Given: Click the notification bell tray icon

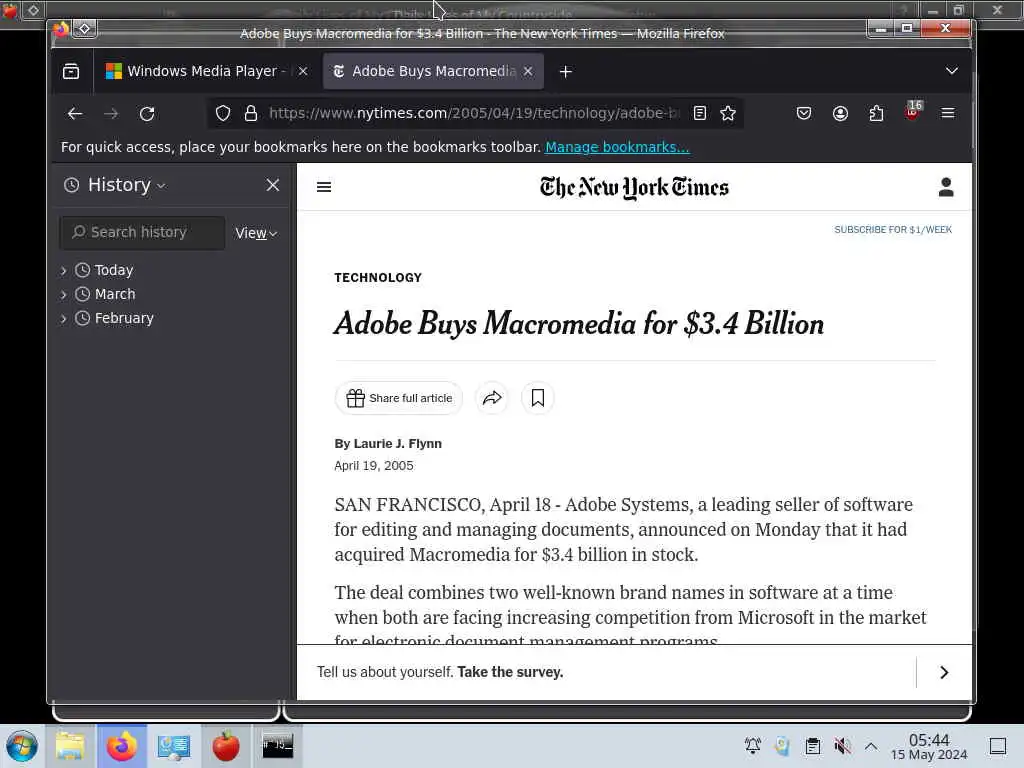Looking at the screenshot, I should 753,746.
